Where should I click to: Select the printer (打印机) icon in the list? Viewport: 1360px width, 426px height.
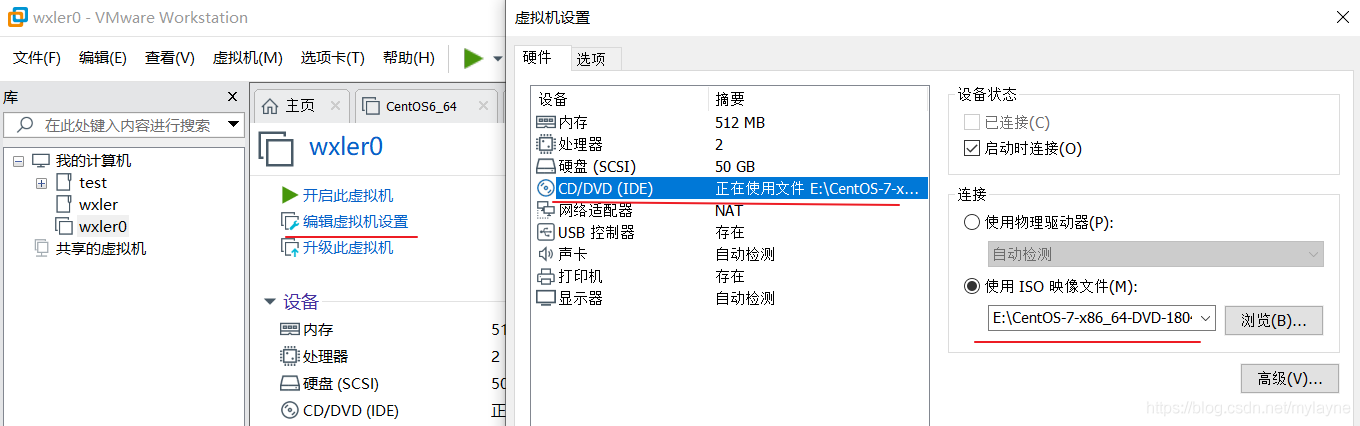(546, 276)
